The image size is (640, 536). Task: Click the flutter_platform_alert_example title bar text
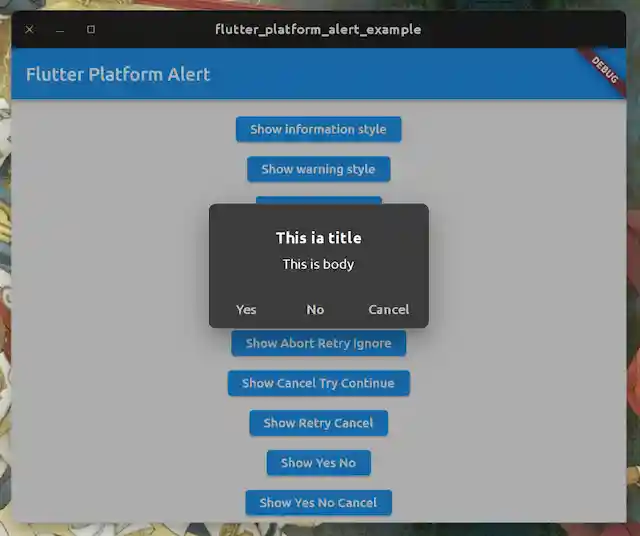click(318, 29)
